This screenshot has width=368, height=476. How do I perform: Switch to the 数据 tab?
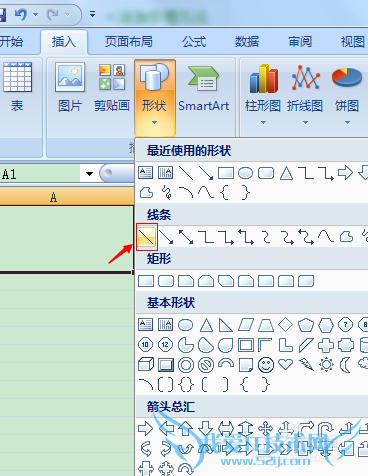point(247,42)
